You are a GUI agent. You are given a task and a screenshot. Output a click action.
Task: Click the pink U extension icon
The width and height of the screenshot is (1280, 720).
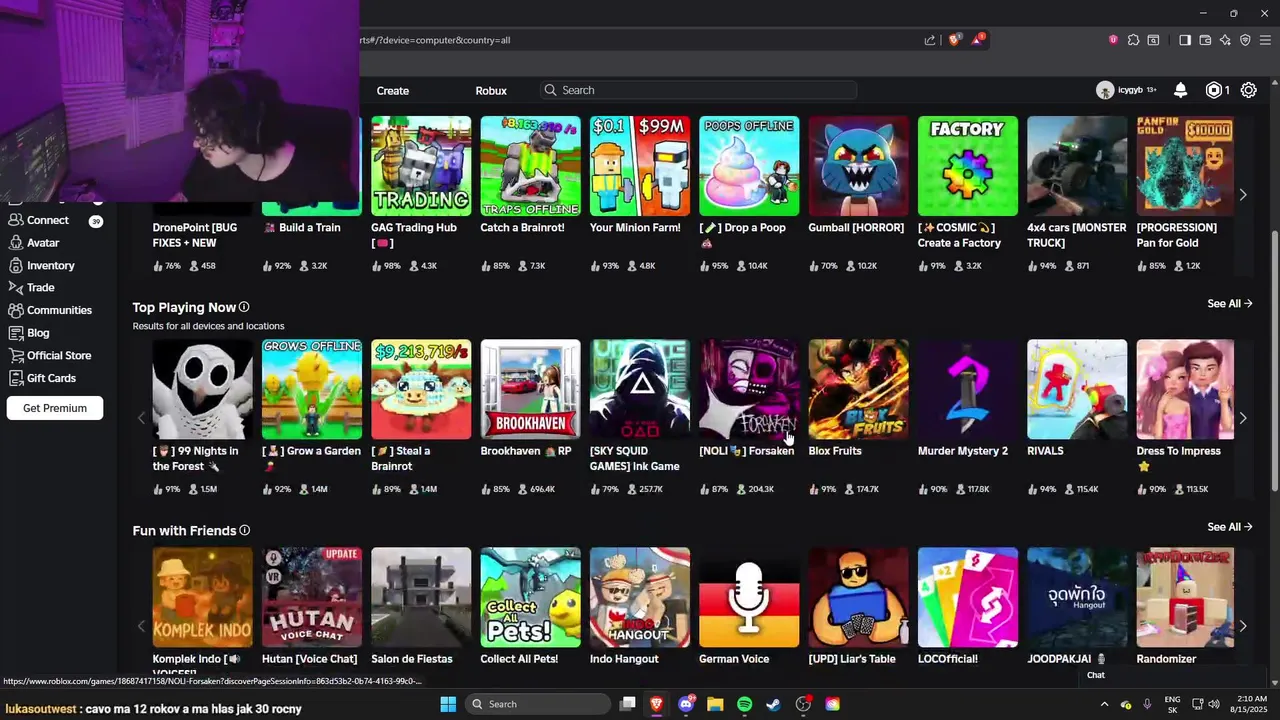1113,40
